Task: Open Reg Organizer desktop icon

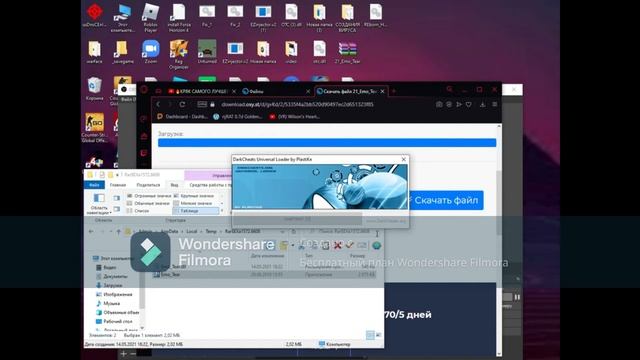Action: [179, 54]
